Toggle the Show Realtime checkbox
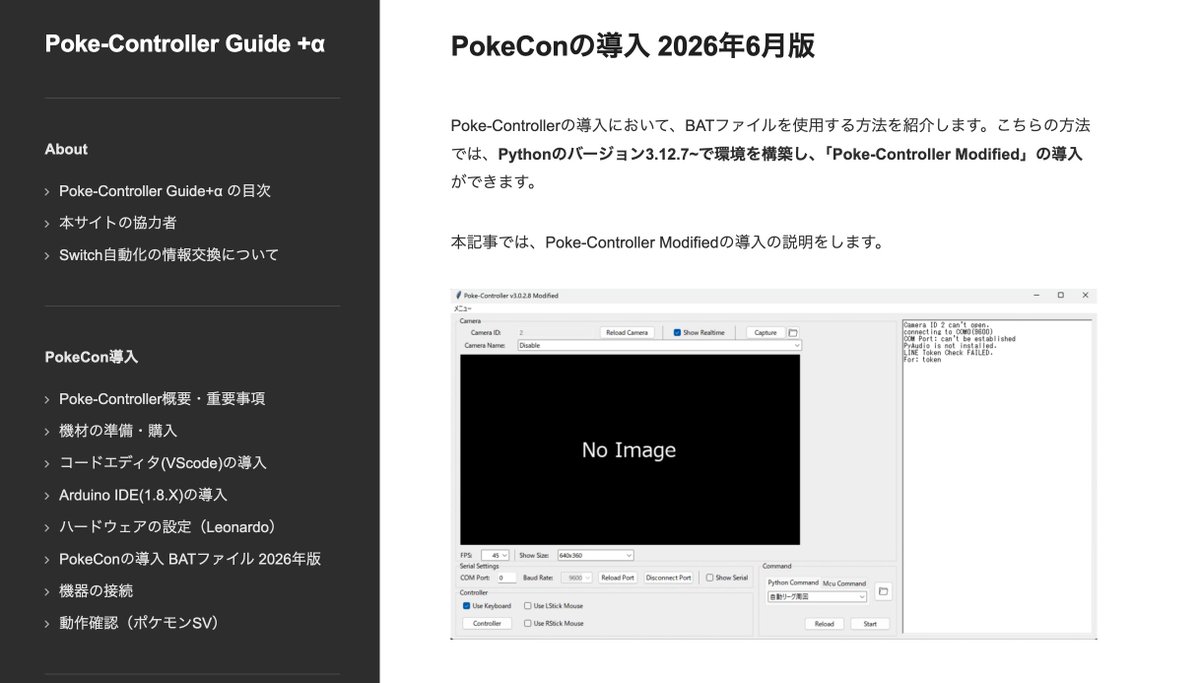 coord(677,332)
